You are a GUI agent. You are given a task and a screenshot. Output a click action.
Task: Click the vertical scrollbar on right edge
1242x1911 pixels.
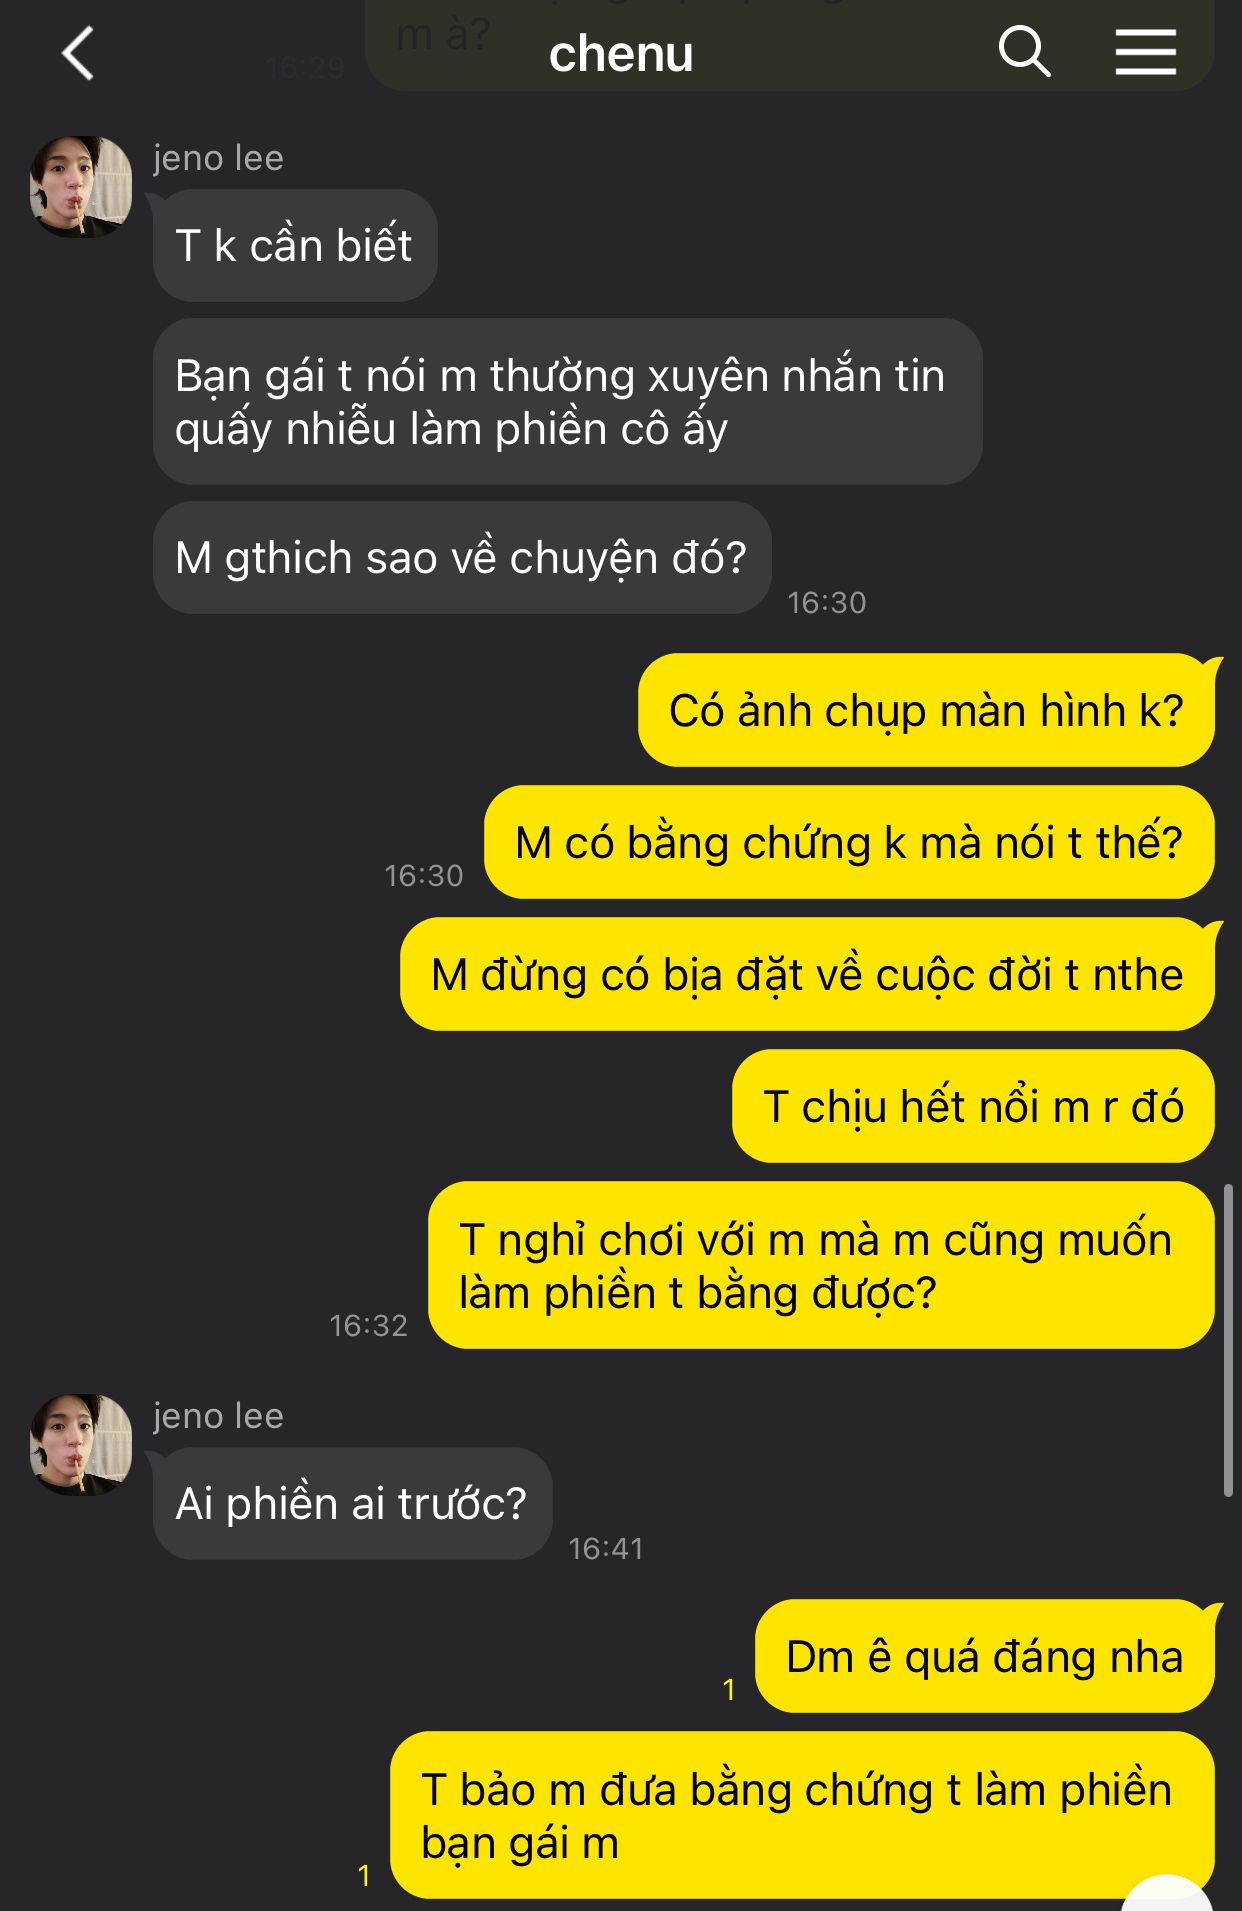point(1228,1341)
